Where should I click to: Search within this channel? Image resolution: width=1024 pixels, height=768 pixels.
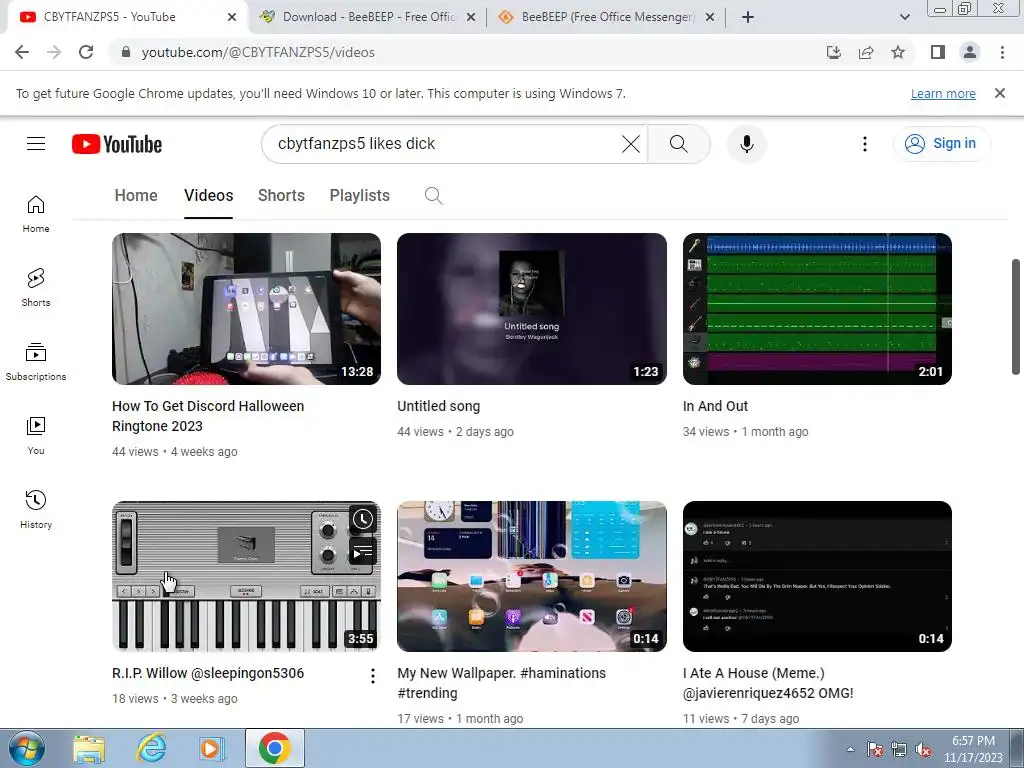433,195
